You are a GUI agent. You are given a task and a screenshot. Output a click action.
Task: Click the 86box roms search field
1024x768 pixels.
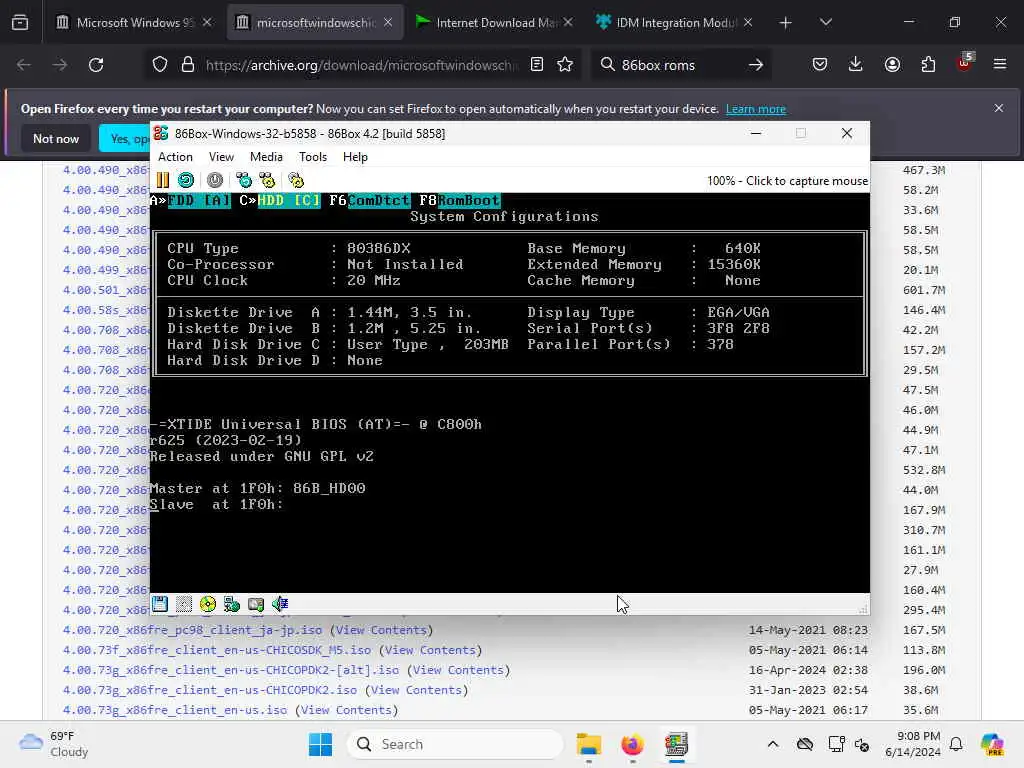coord(679,65)
